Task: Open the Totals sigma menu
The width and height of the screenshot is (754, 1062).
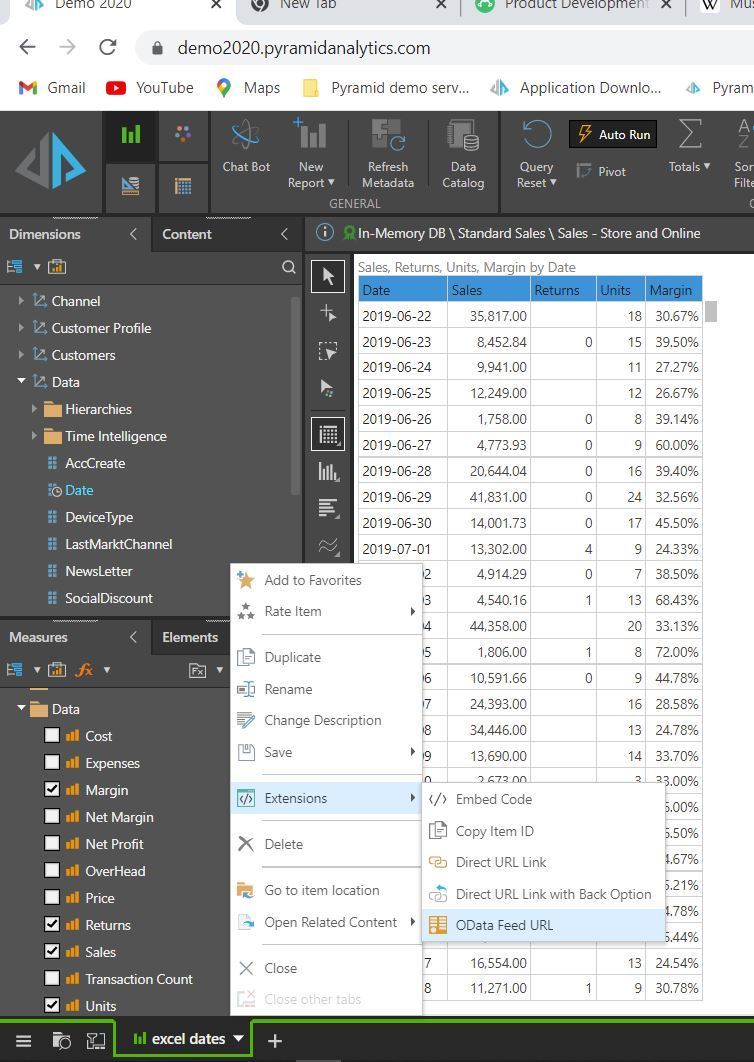Action: 690,145
